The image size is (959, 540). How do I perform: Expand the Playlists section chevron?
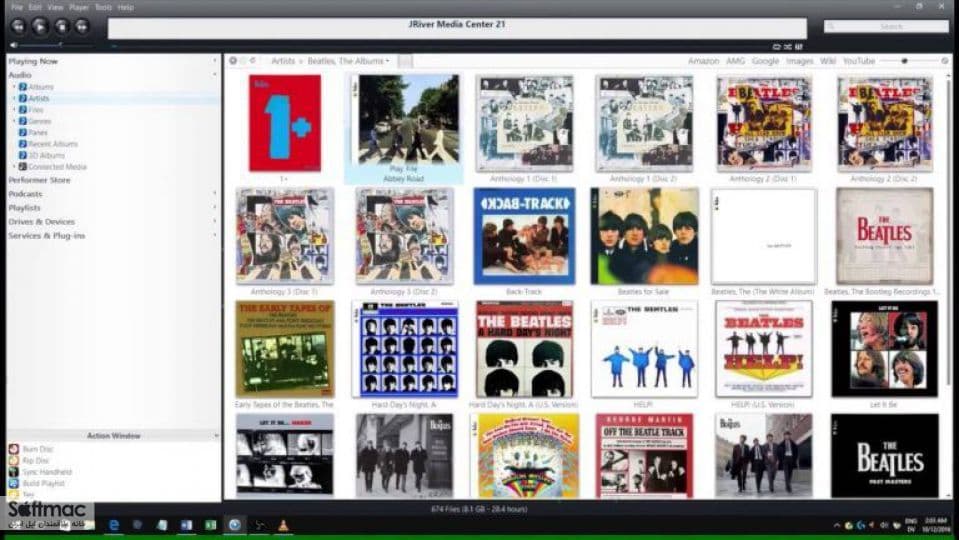(x=215, y=207)
